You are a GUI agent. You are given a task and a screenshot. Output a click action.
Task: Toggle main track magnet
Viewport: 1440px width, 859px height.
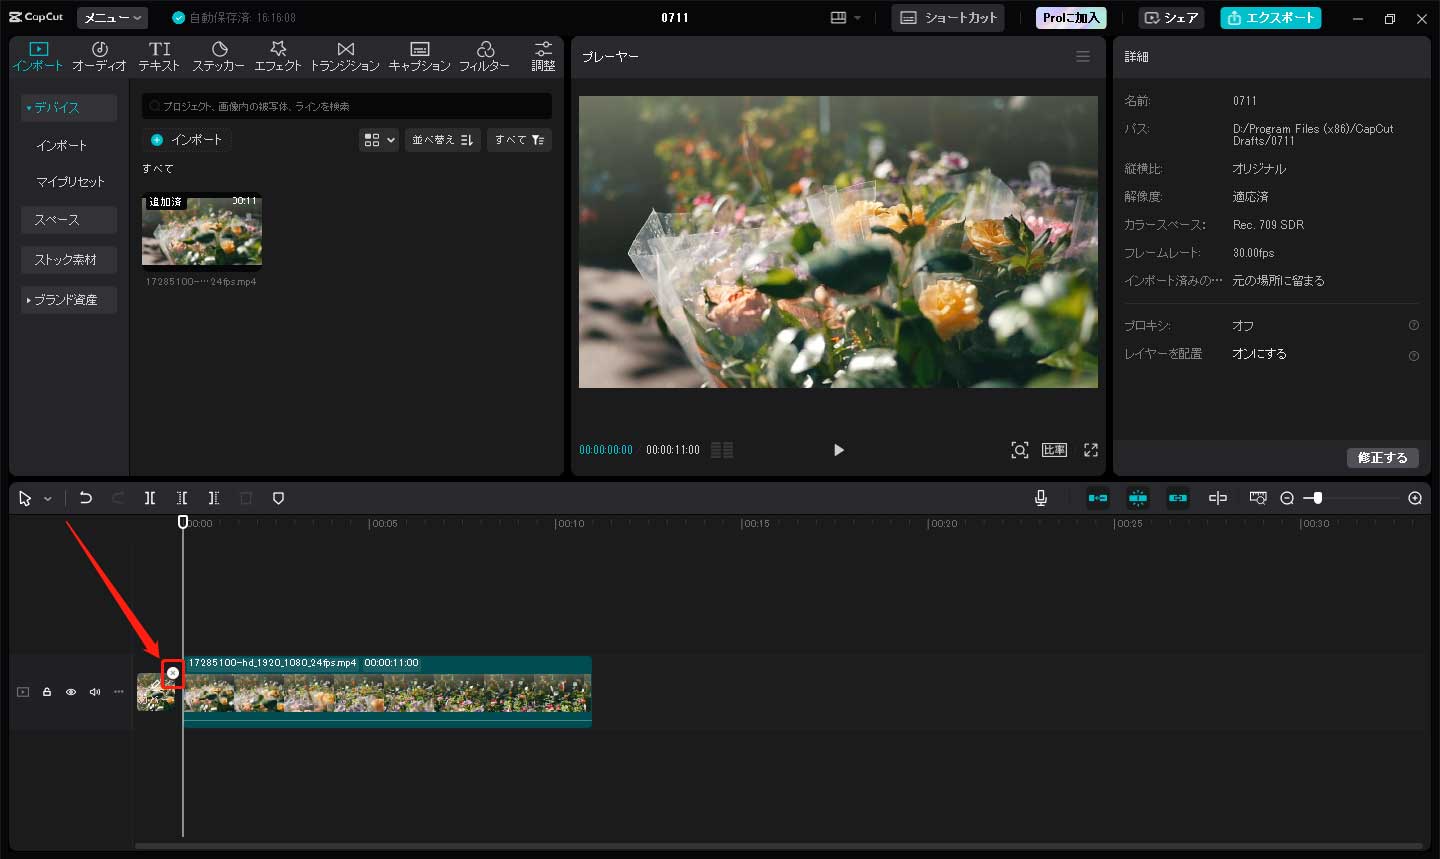1098,498
